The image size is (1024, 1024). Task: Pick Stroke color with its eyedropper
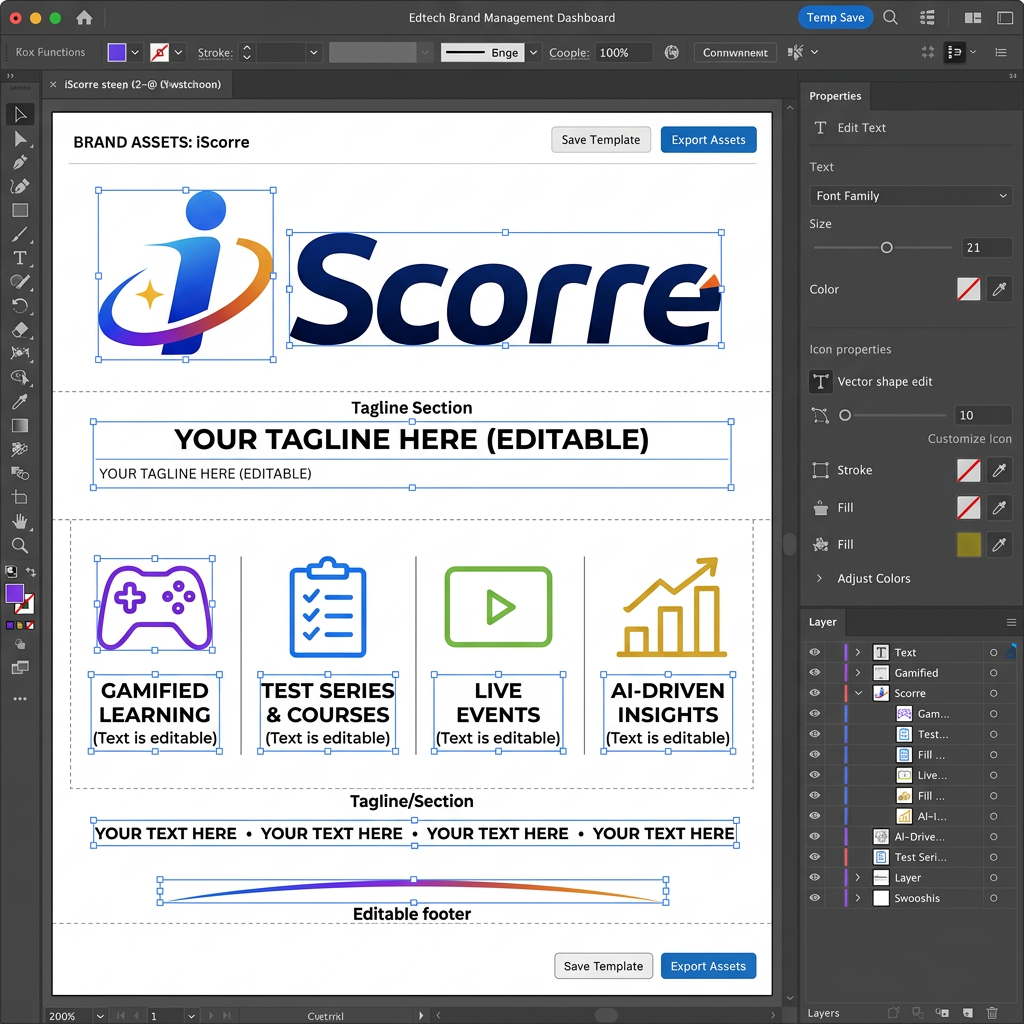coord(999,470)
